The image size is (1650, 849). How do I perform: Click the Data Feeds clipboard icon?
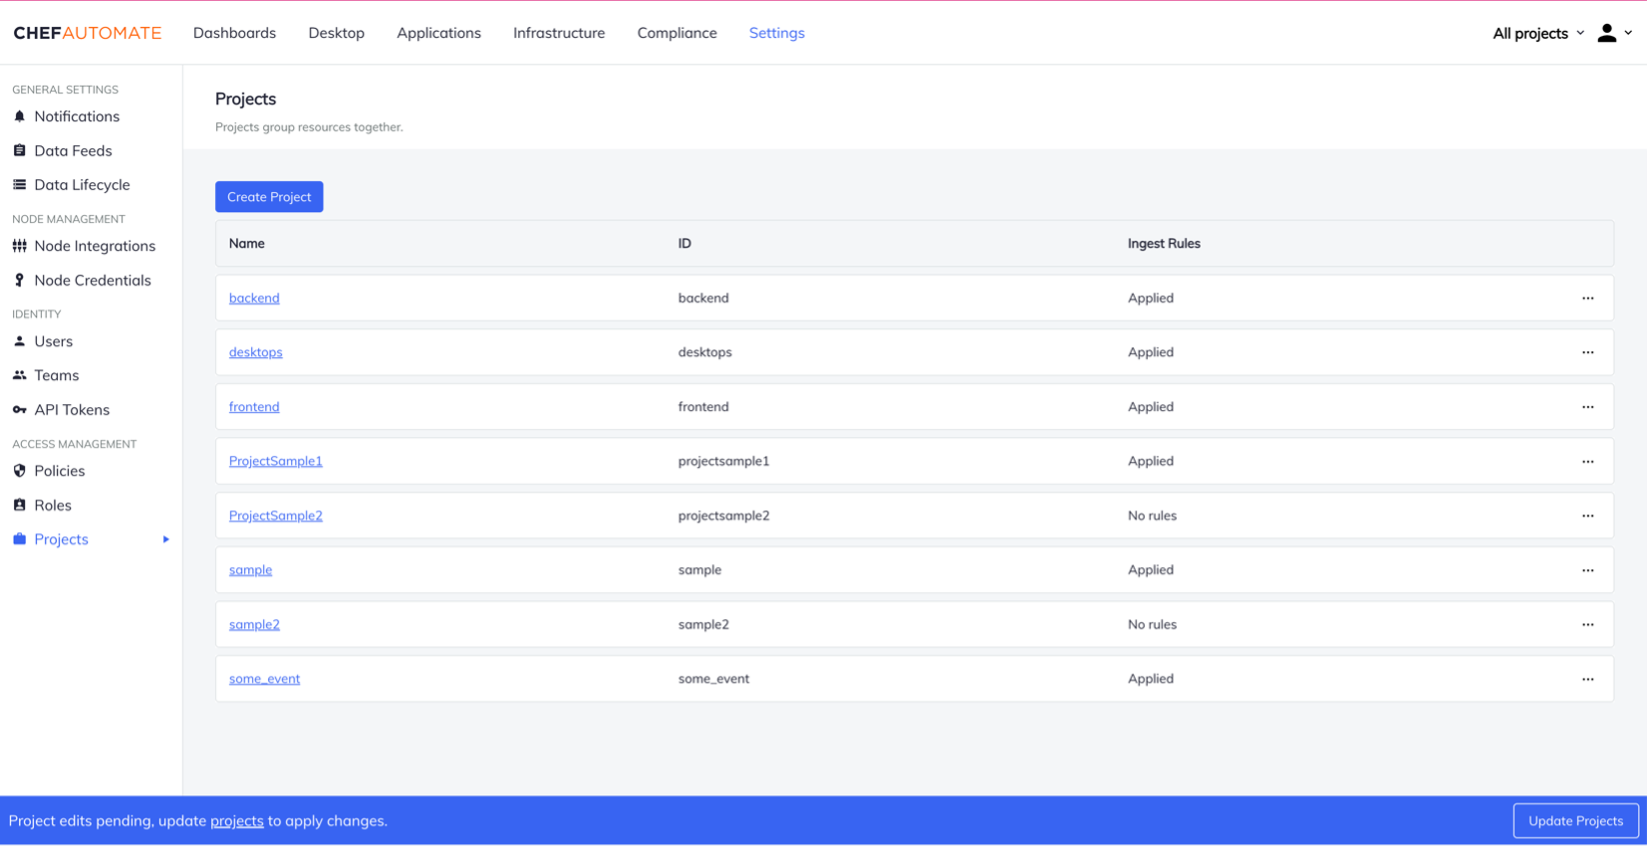click(x=19, y=151)
